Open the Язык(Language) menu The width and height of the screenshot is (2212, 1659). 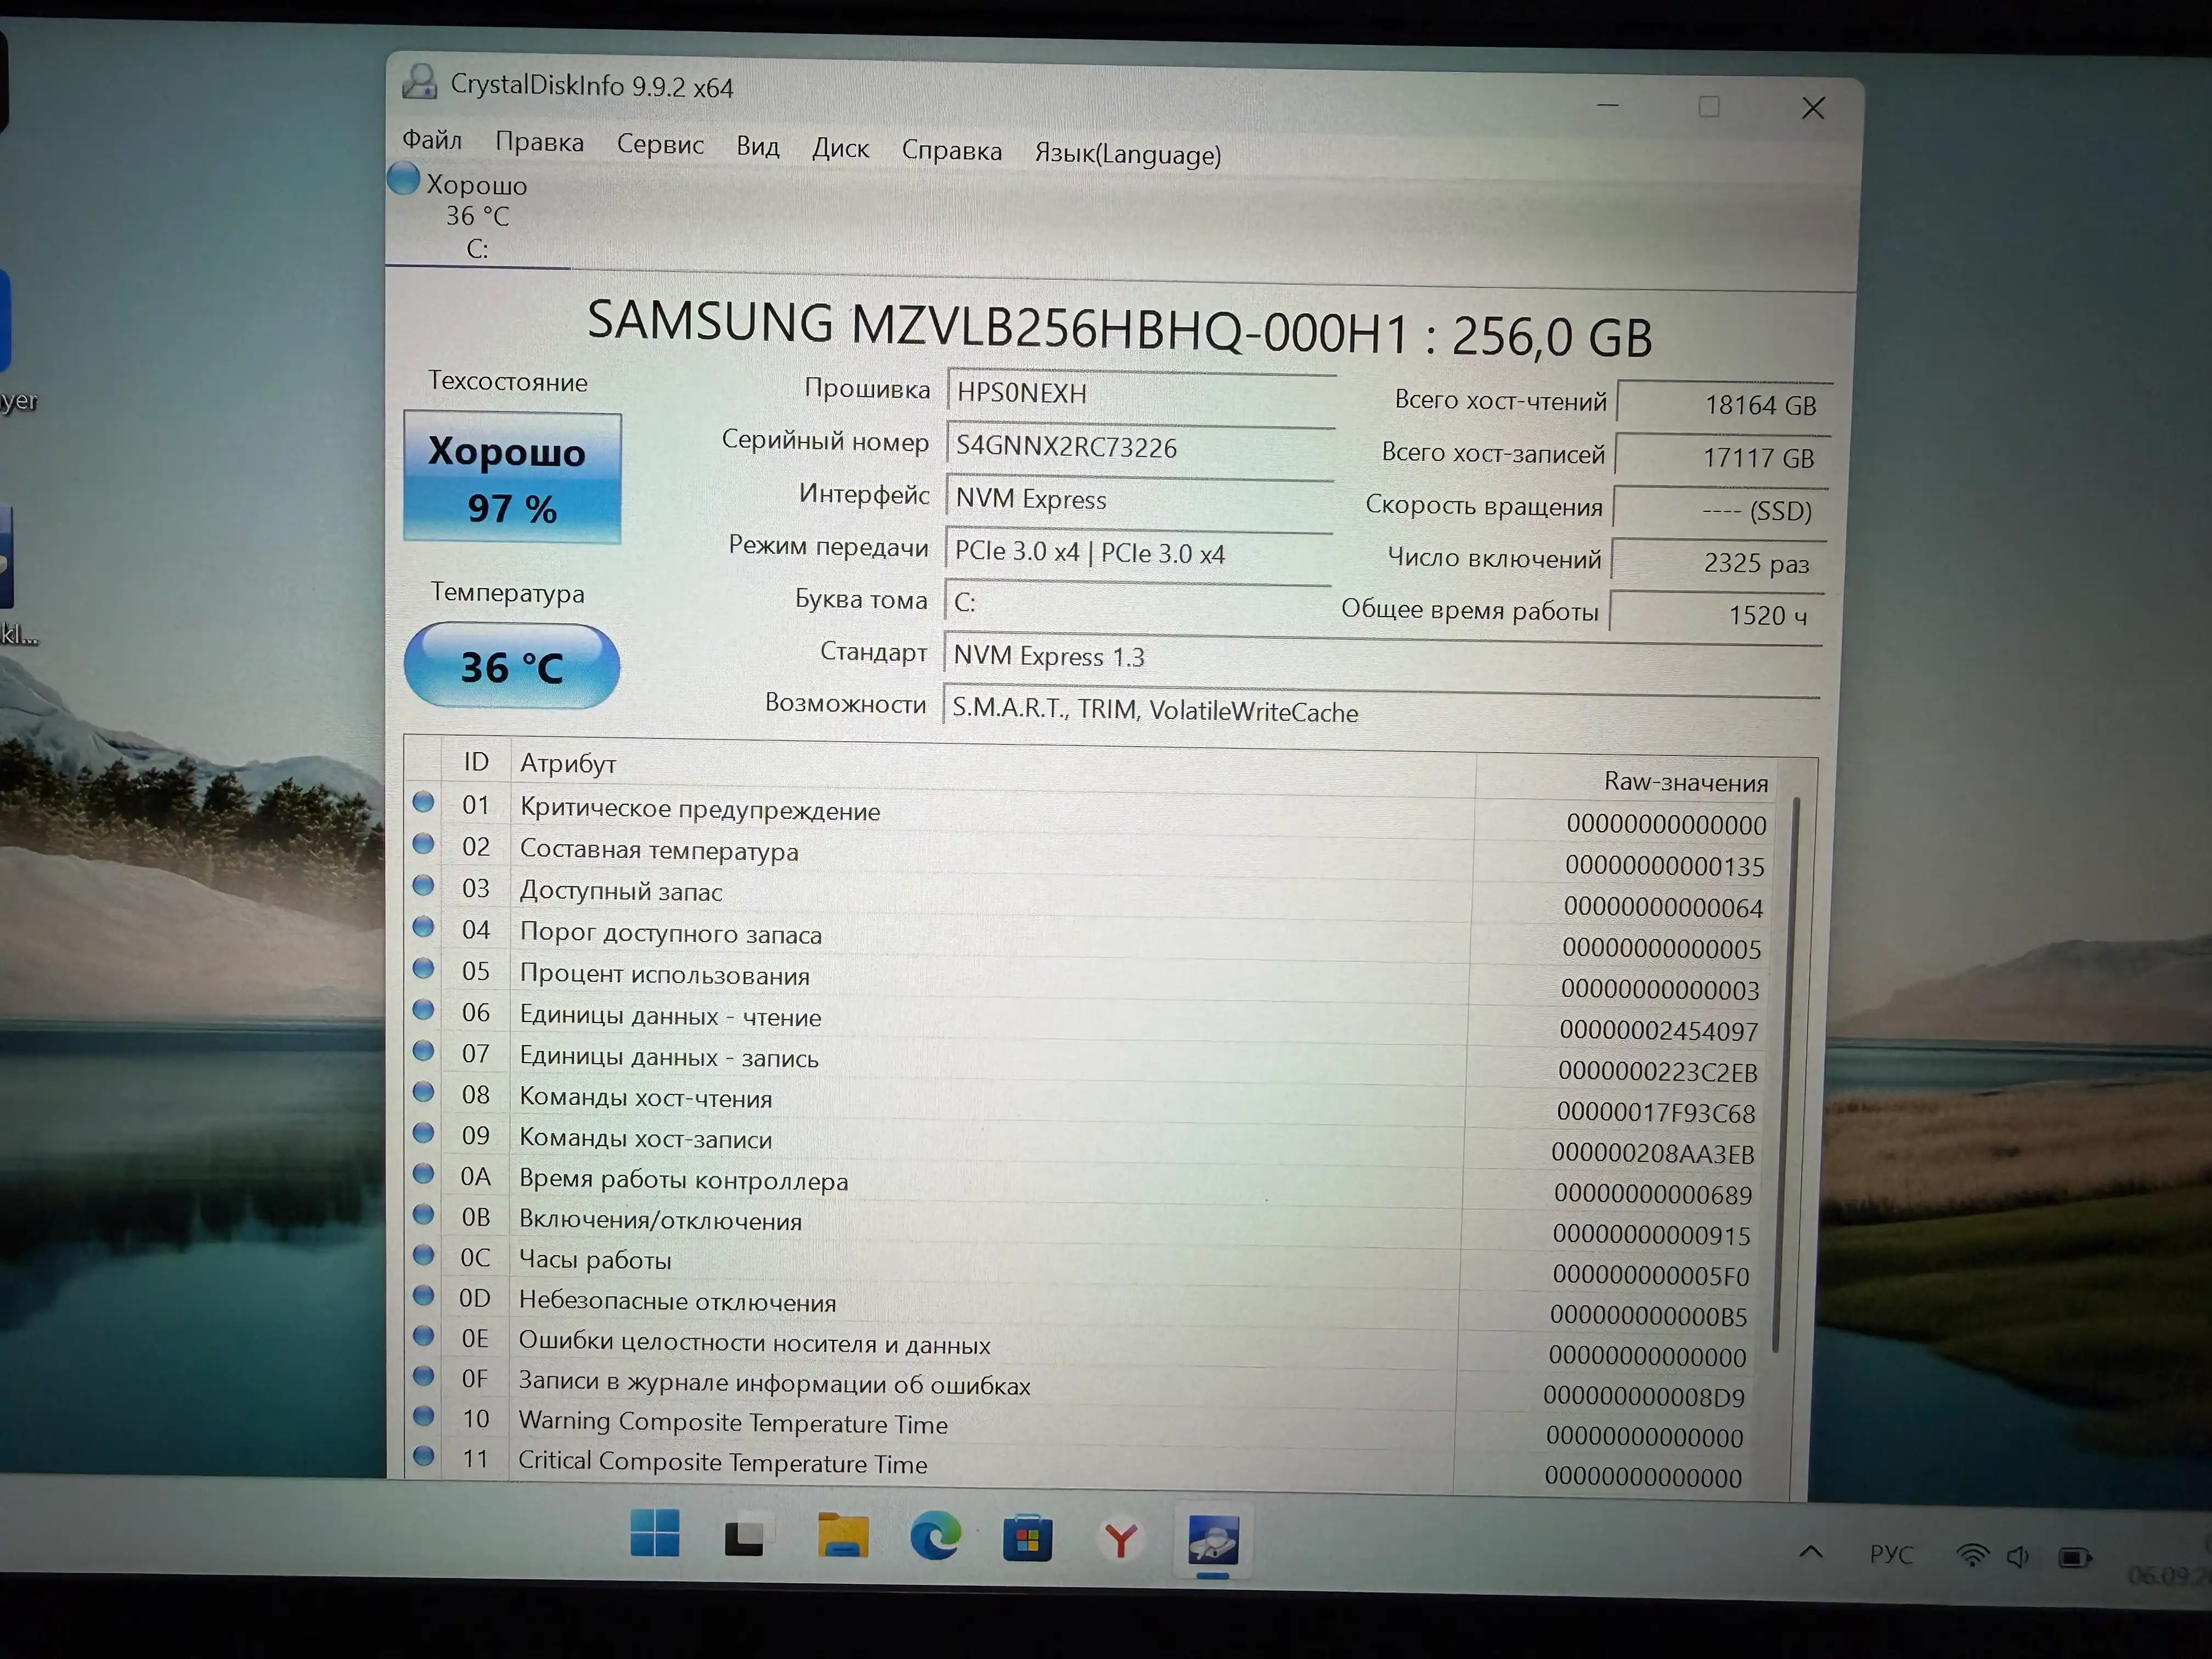tap(1127, 154)
